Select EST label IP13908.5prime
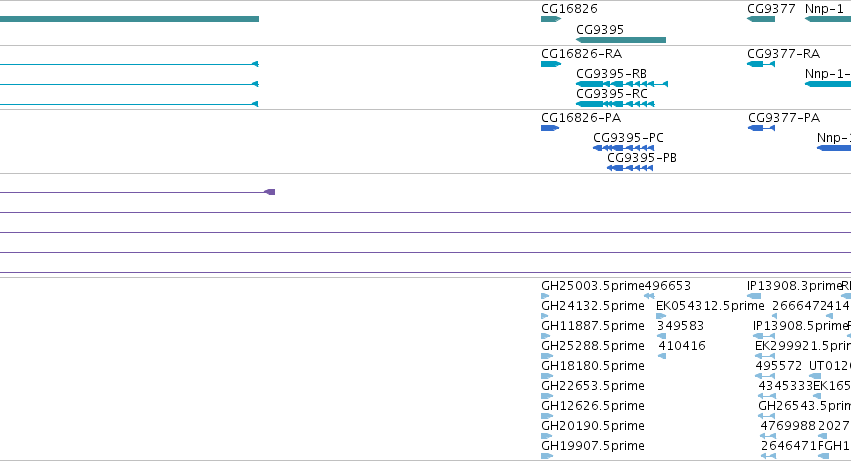 click(x=800, y=326)
